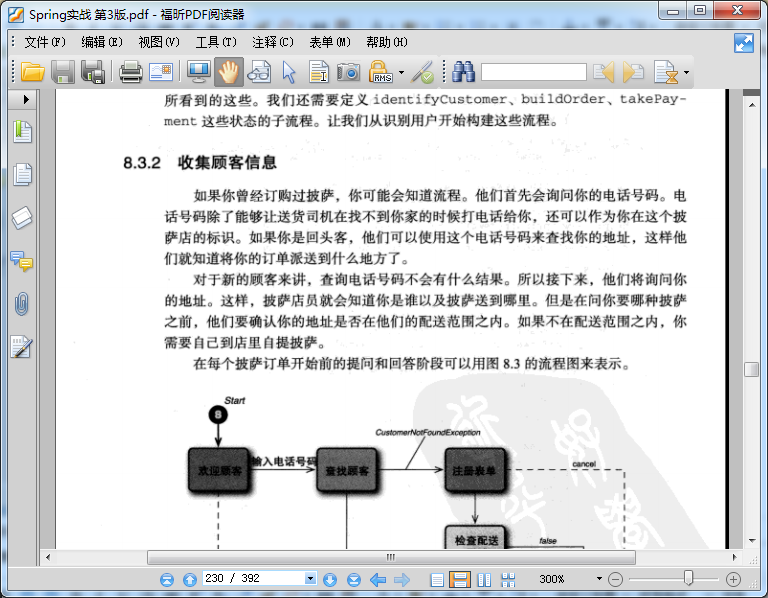The width and height of the screenshot is (768, 598).
Task: Toggle single page layout view
Action: tap(437, 580)
